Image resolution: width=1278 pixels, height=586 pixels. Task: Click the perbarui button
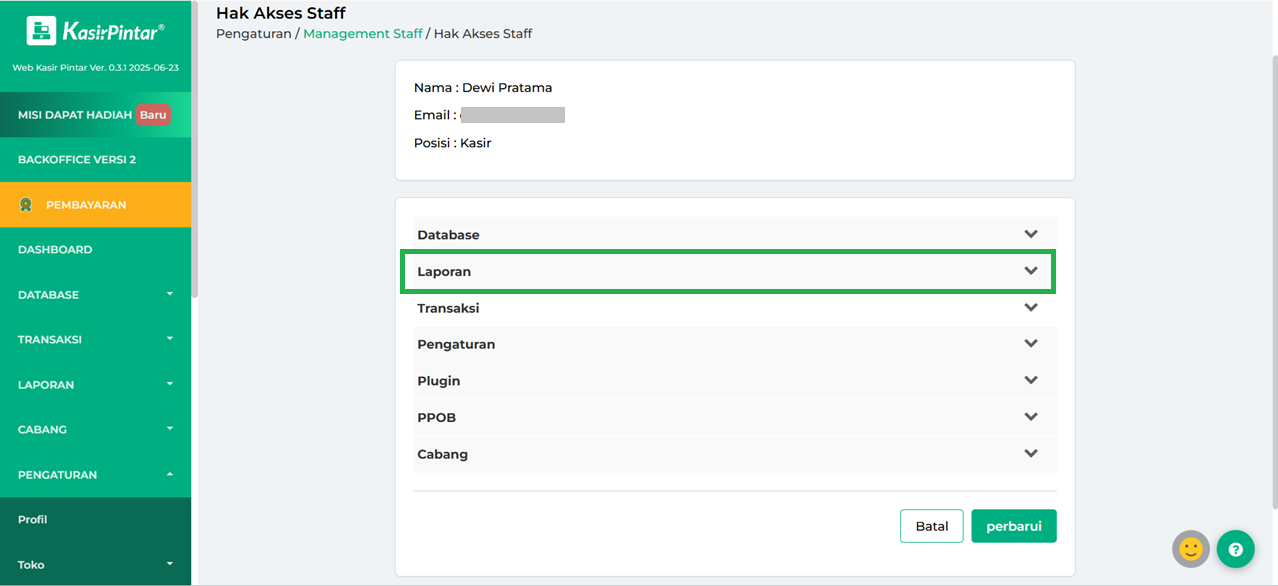(x=1013, y=526)
